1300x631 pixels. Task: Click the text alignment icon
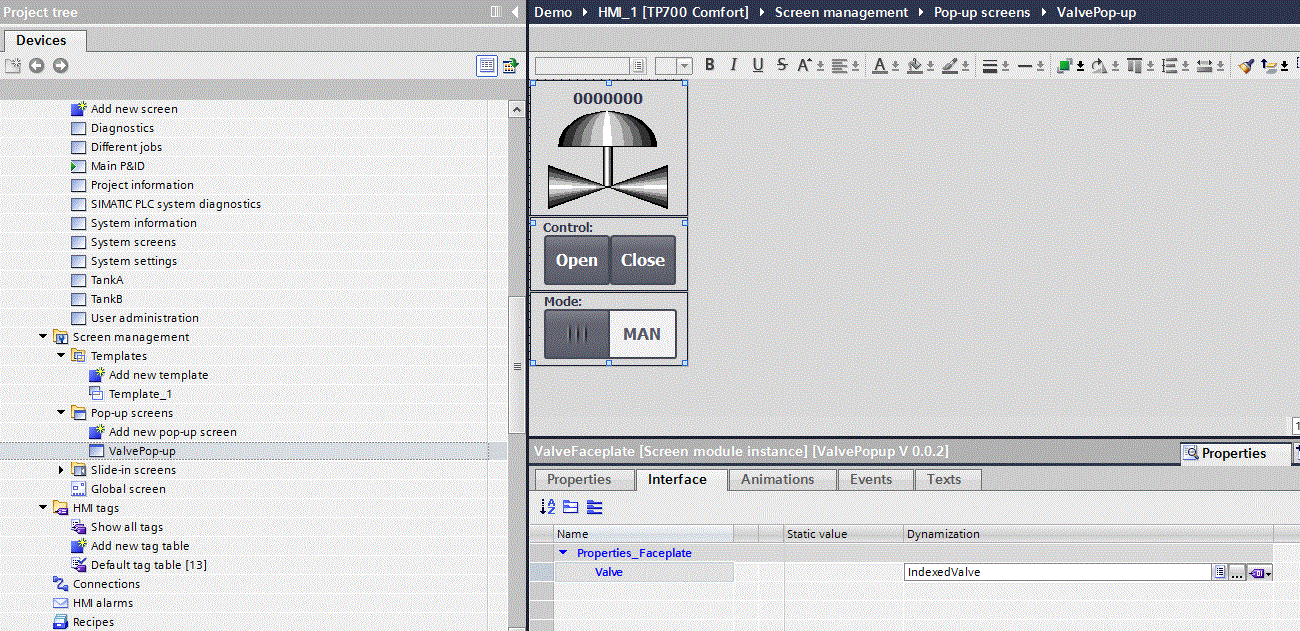840,65
